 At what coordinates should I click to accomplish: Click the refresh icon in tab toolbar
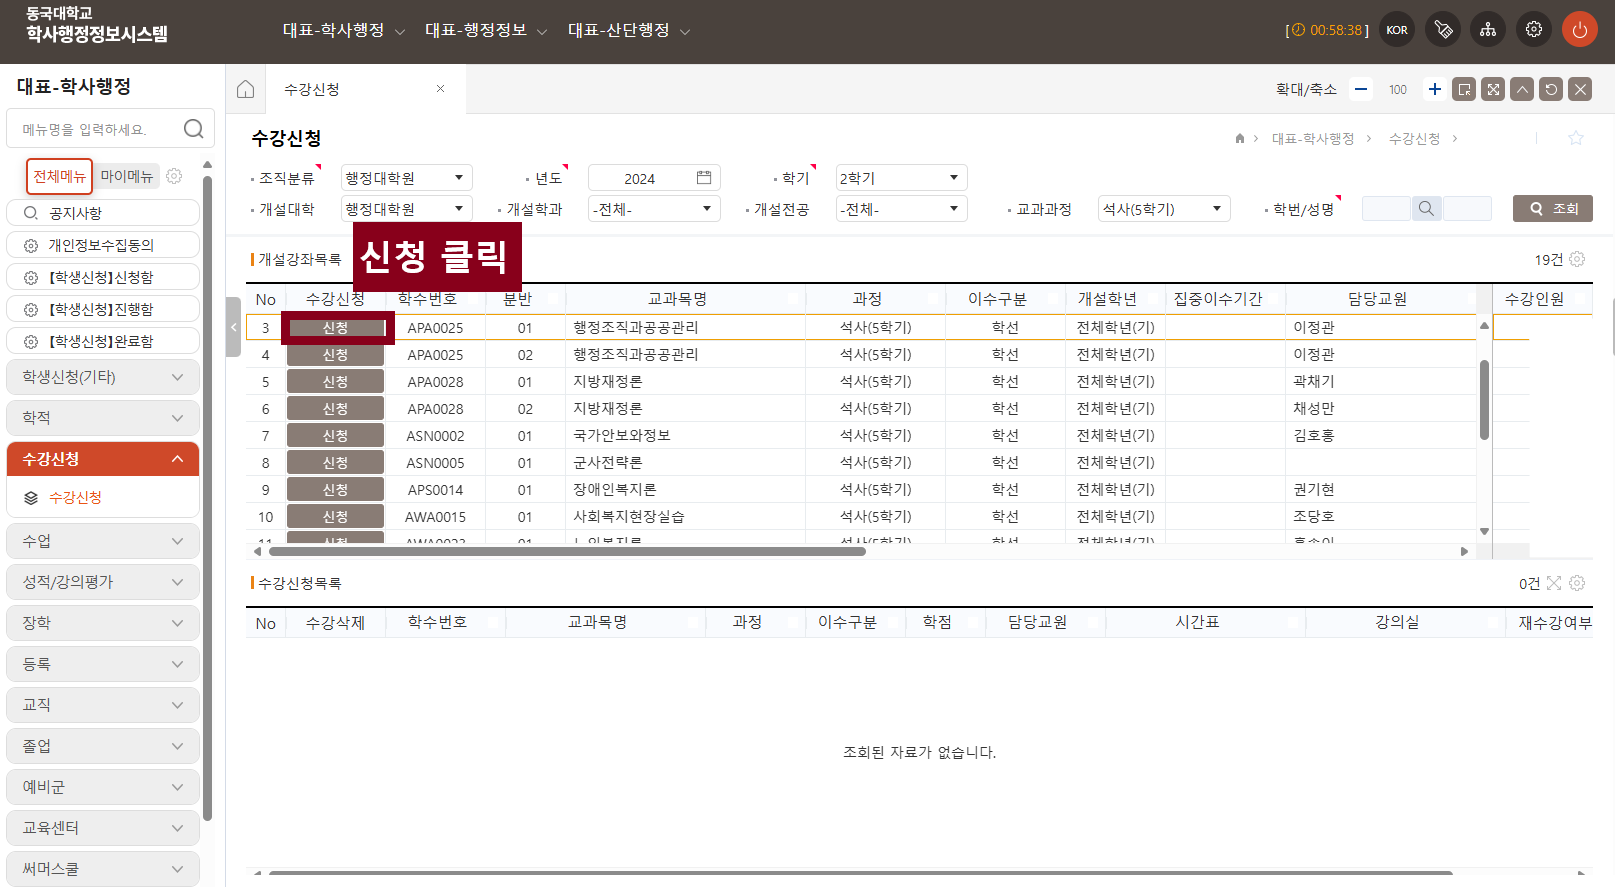[1551, 89]
